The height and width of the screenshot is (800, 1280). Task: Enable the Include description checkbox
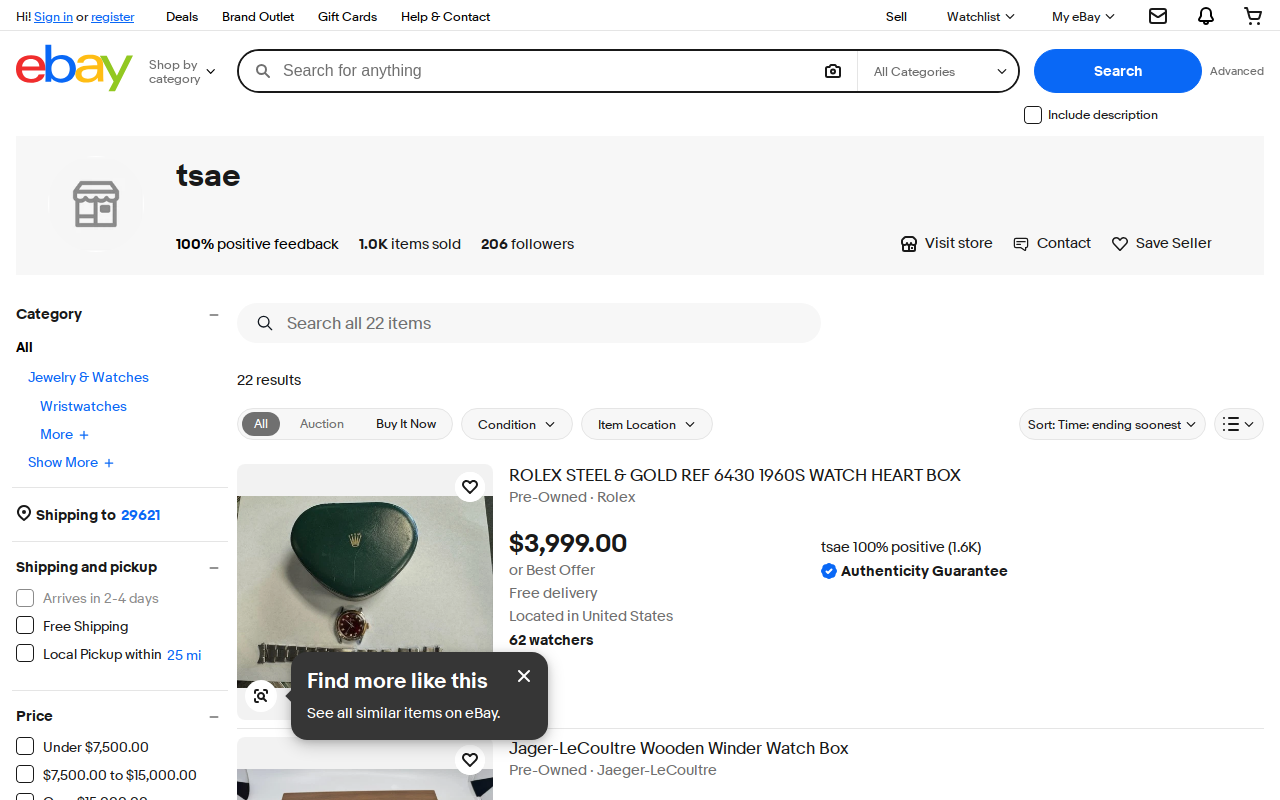(1033, 115)
